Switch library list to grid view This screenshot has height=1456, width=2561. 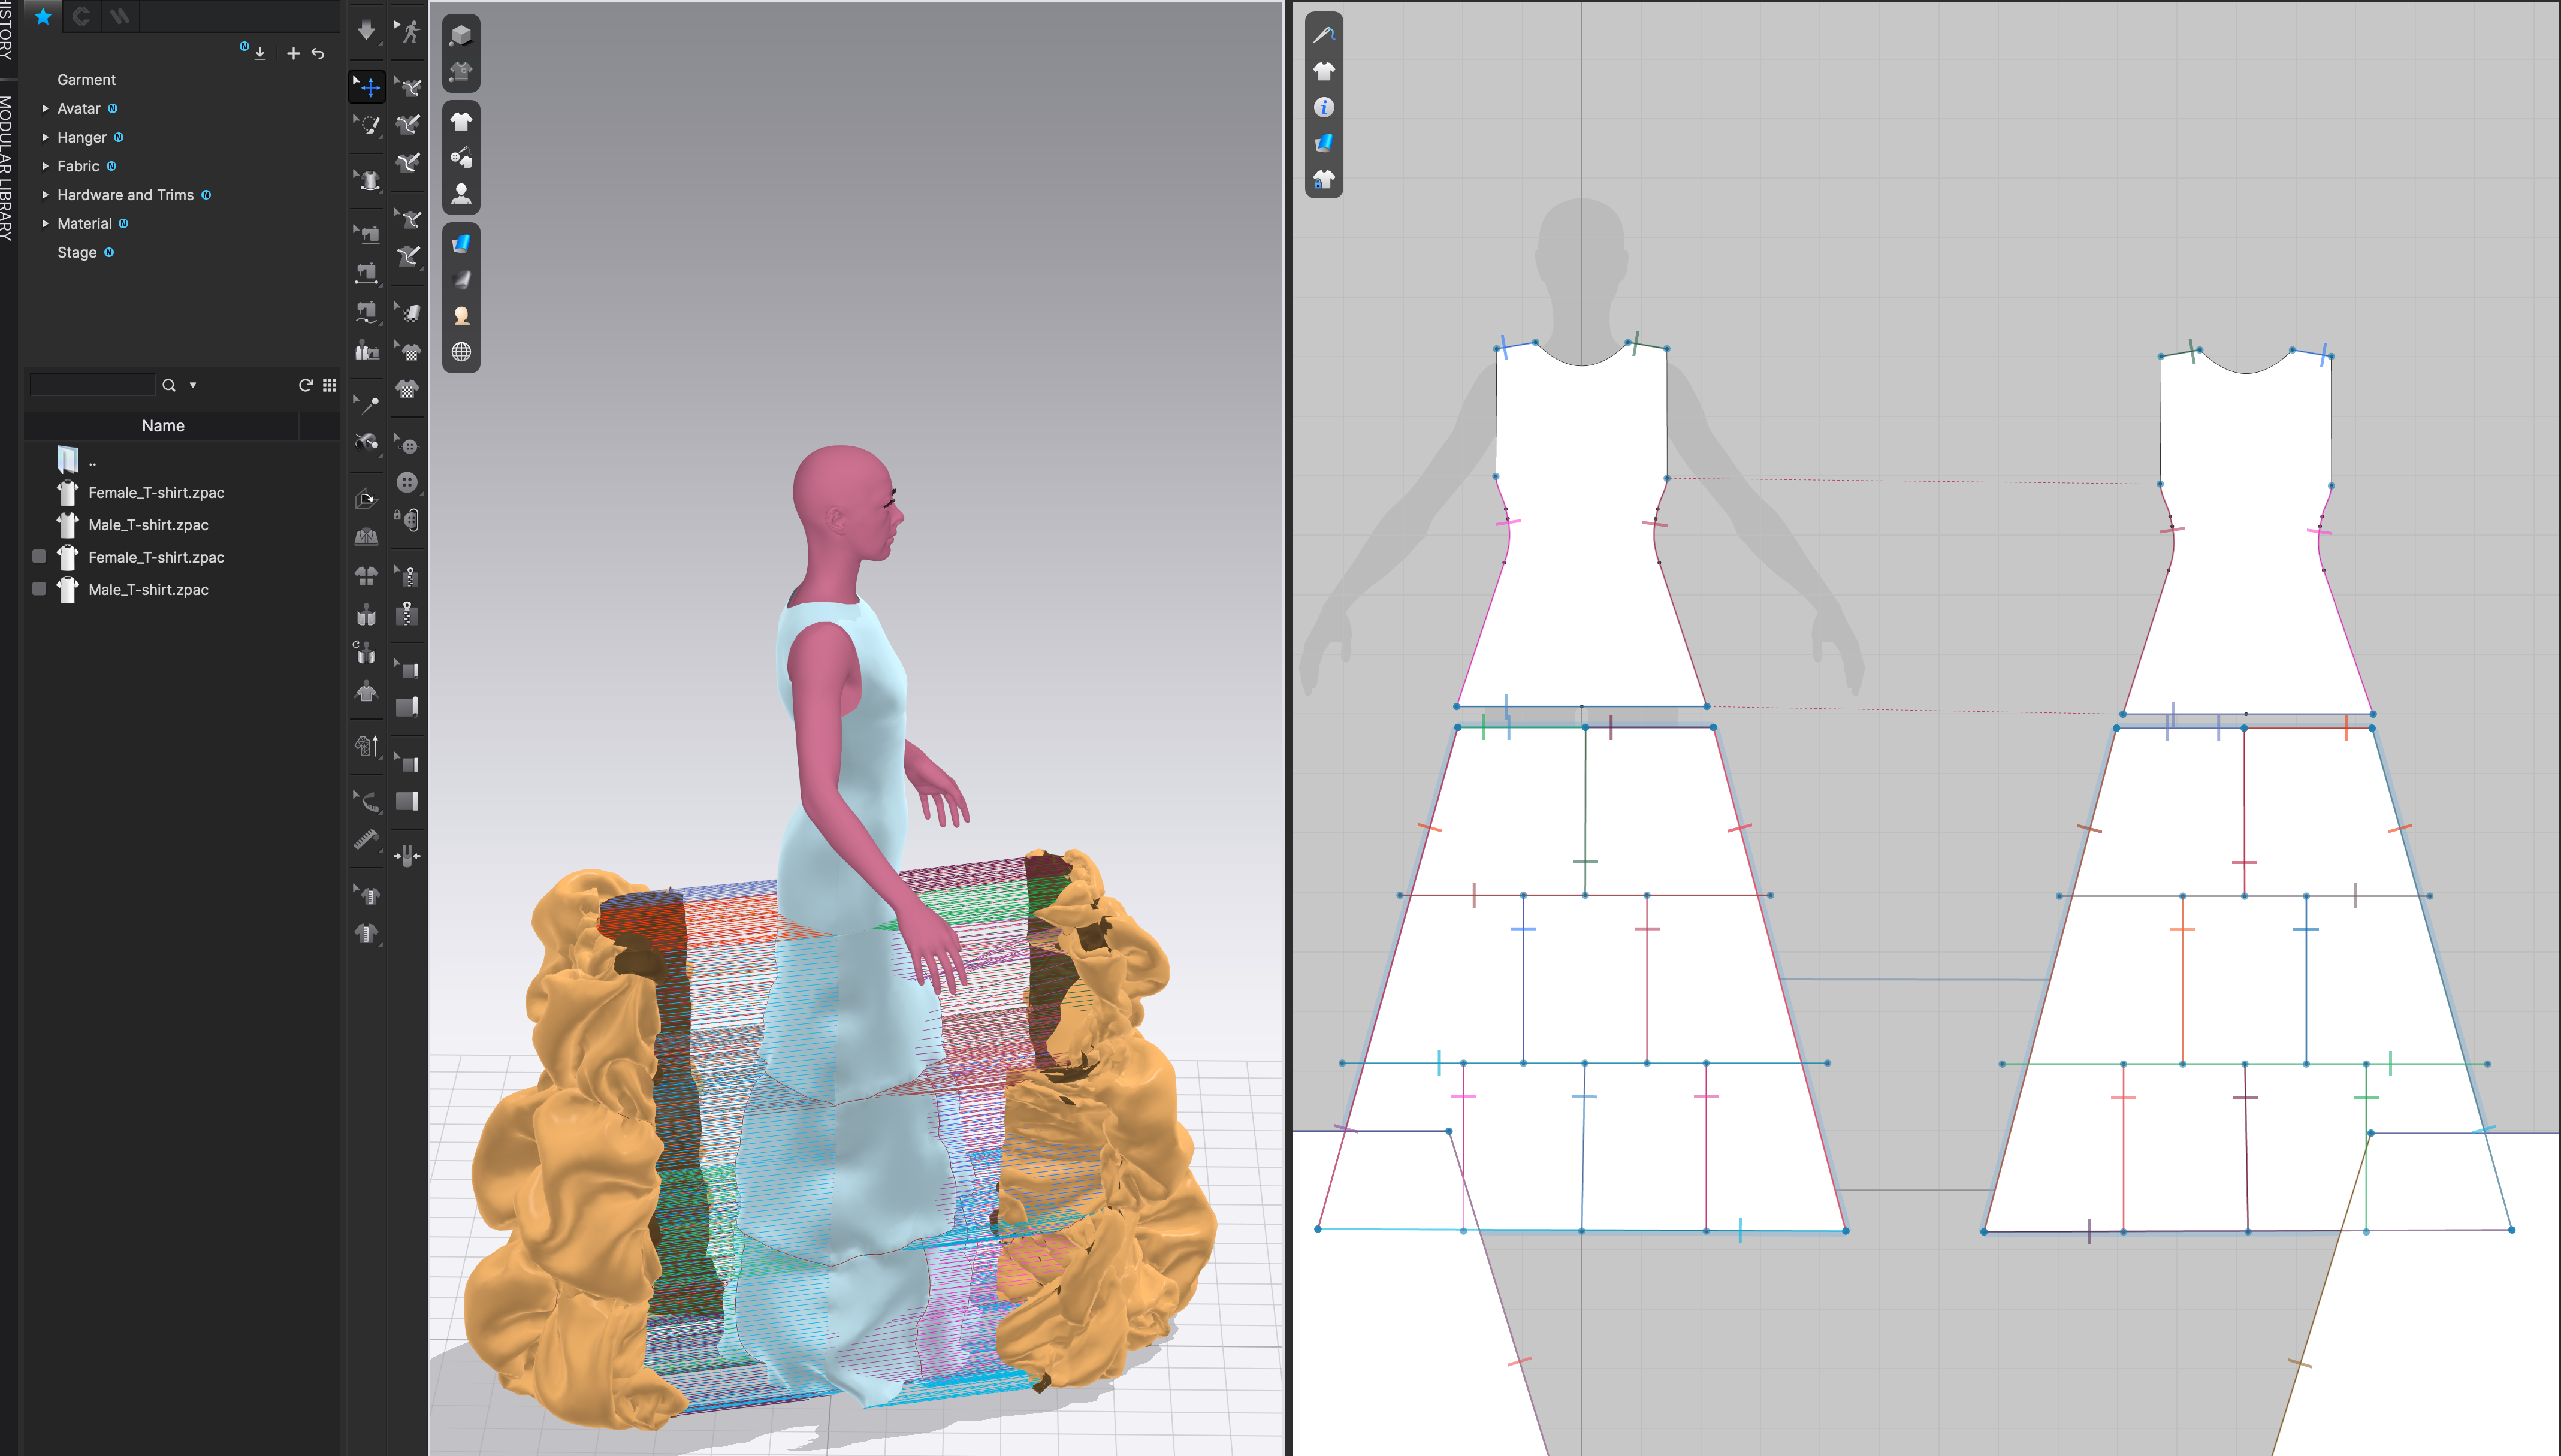330,385
